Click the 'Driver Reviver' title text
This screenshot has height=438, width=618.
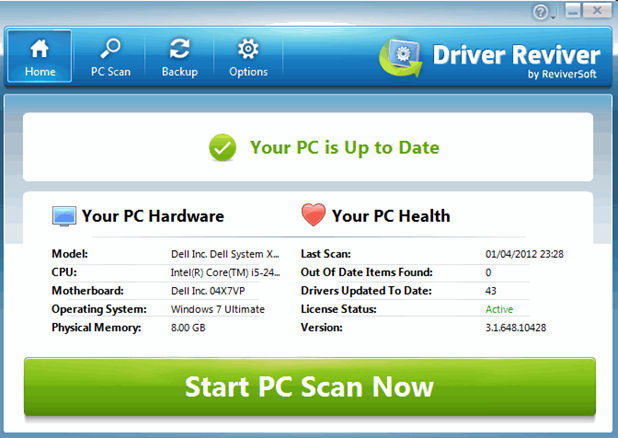pyautogui.click(x=516, y=54)
